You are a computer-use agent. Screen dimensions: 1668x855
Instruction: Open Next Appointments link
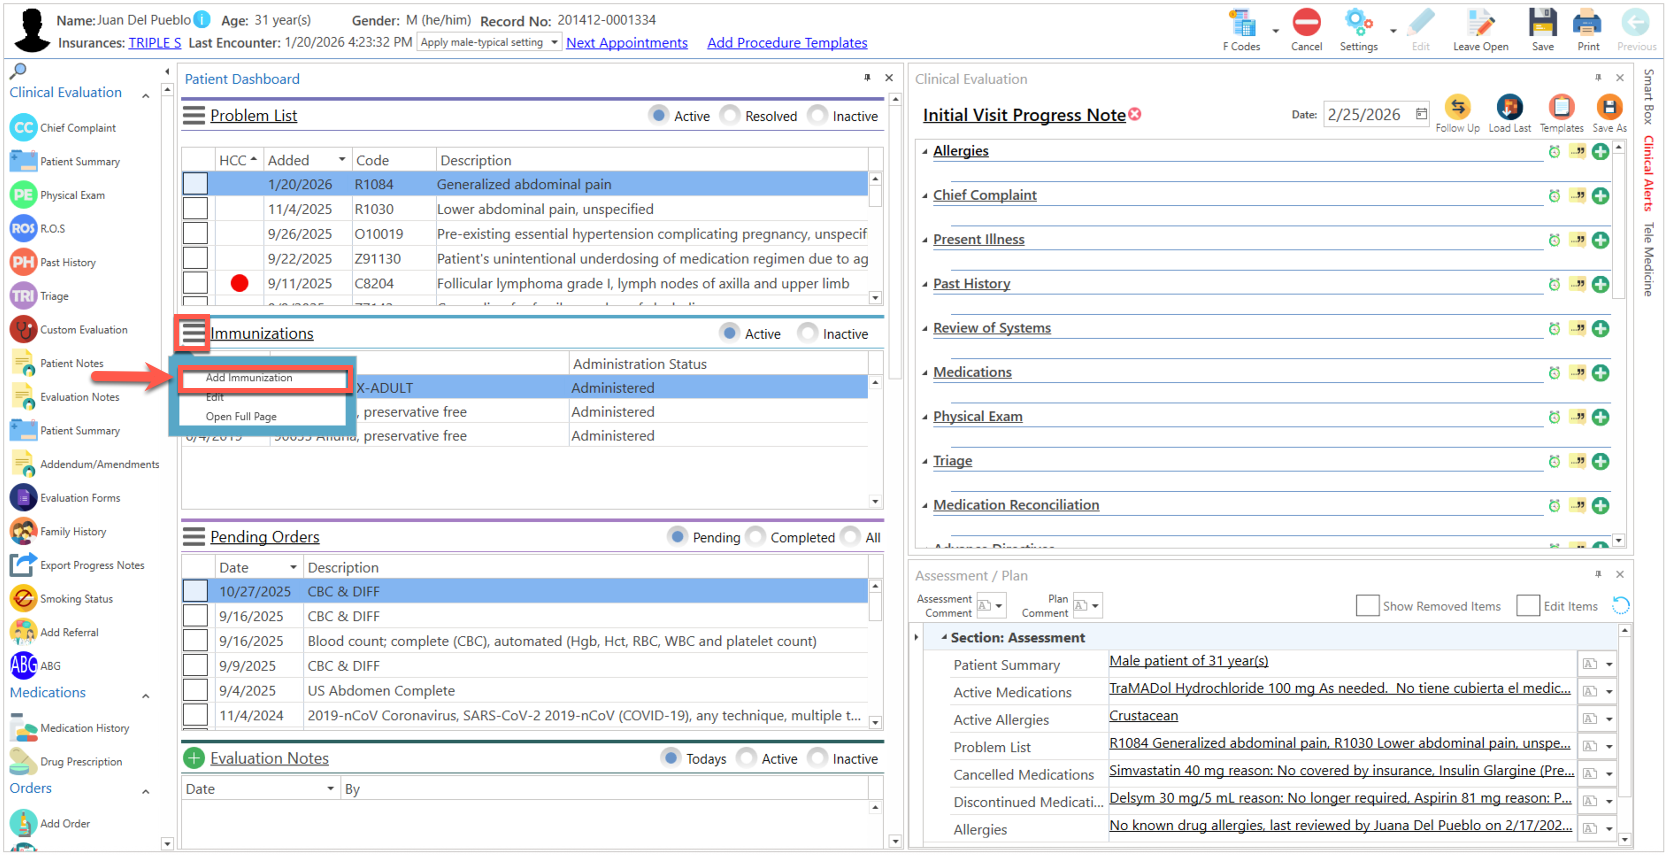coord(627,43)
